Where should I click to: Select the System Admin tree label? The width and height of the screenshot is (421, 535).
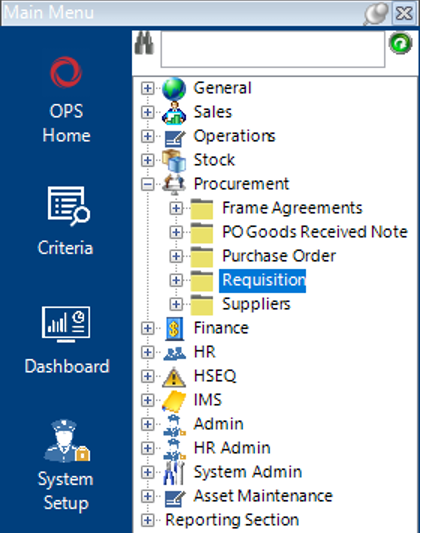click(248, 472)
